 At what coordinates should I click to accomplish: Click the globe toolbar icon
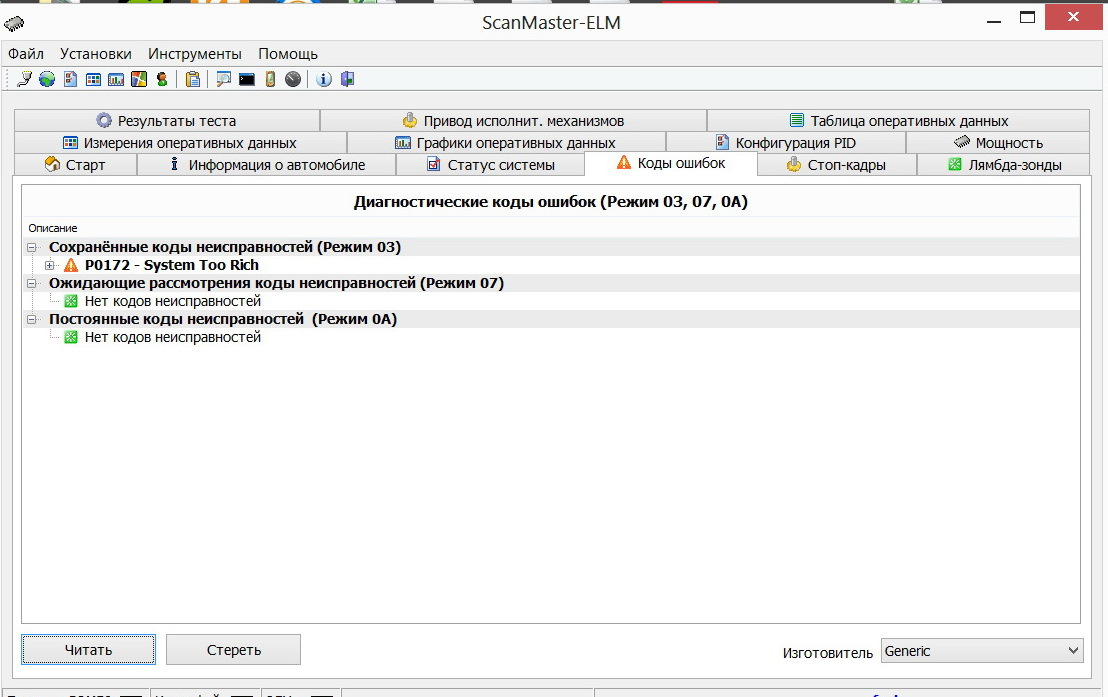47,79
